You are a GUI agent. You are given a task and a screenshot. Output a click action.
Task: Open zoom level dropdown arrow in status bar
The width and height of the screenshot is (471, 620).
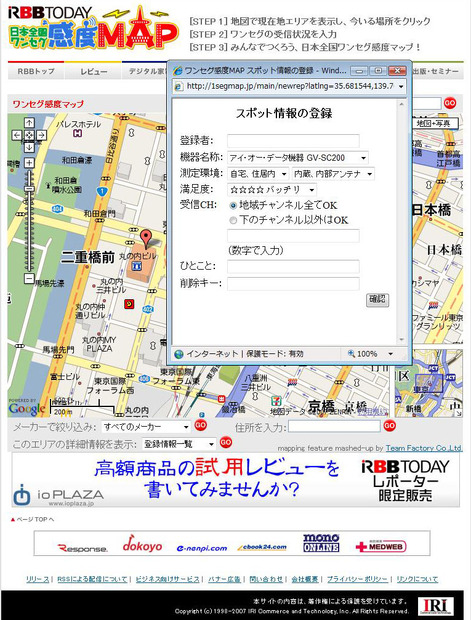click(391, 354)
